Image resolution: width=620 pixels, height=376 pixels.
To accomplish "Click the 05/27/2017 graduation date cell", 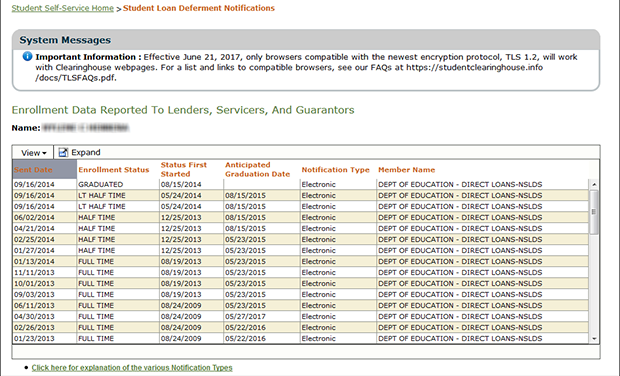I will click(262, 317).
